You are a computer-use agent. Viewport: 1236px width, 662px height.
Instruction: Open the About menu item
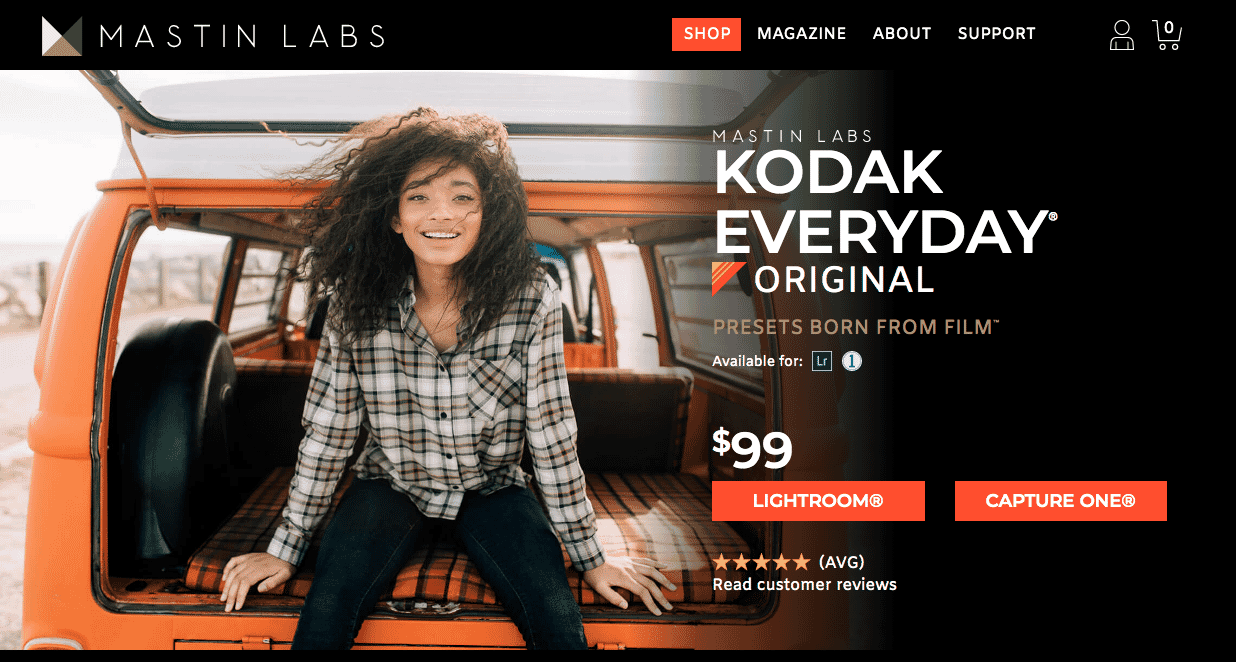point(902,34)
